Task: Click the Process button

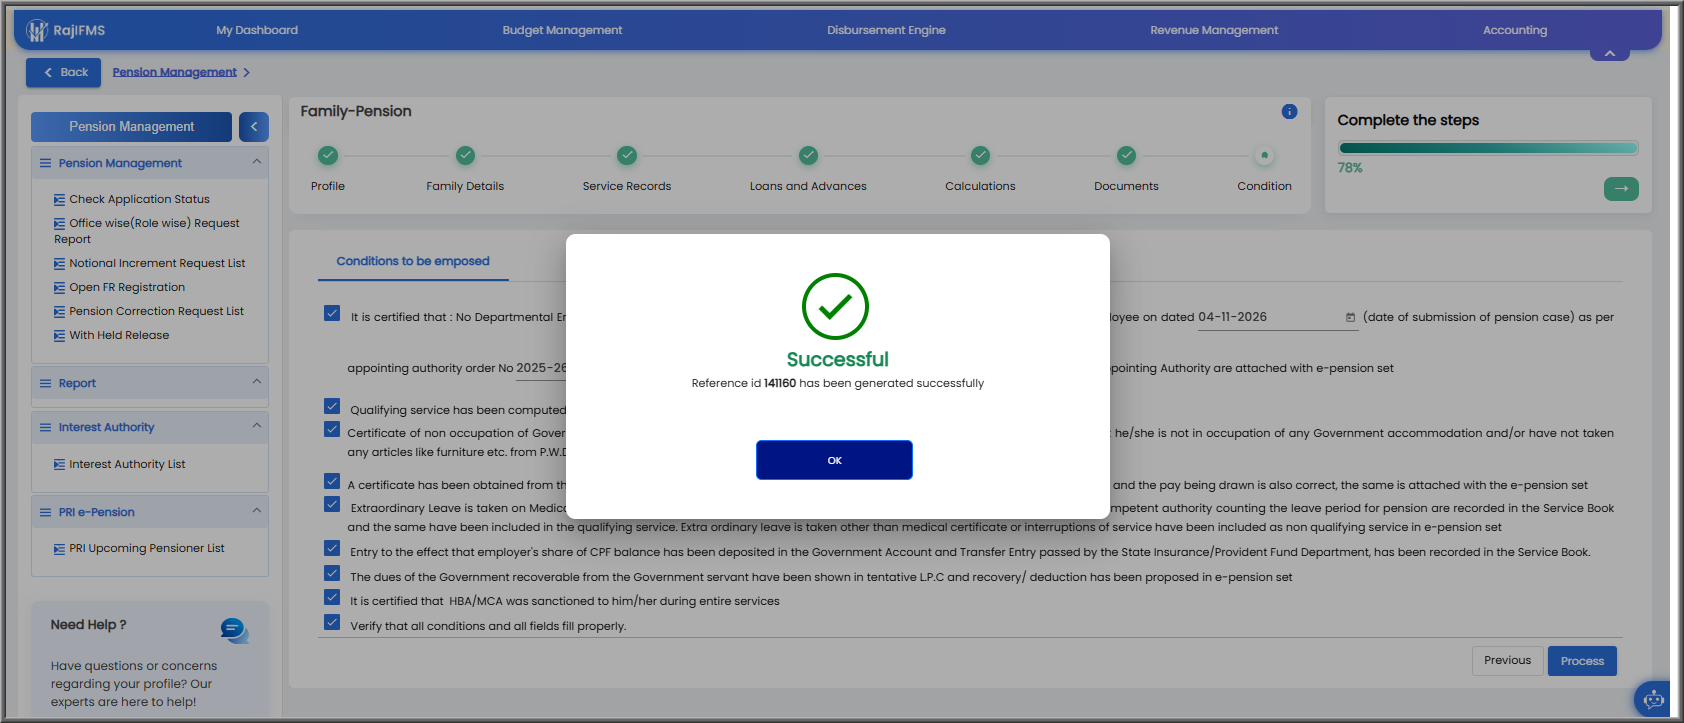Action: [1582, 661]
